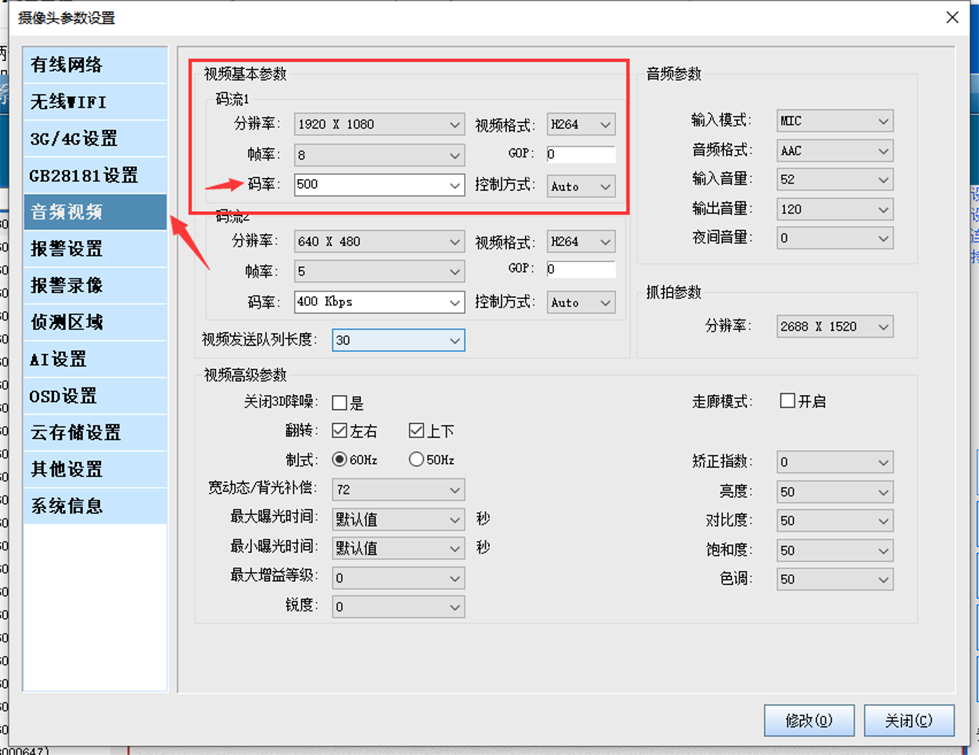Expand the 音频格式 AAC dropdown
Screen dimensions: 979x755
pos(835,151)
